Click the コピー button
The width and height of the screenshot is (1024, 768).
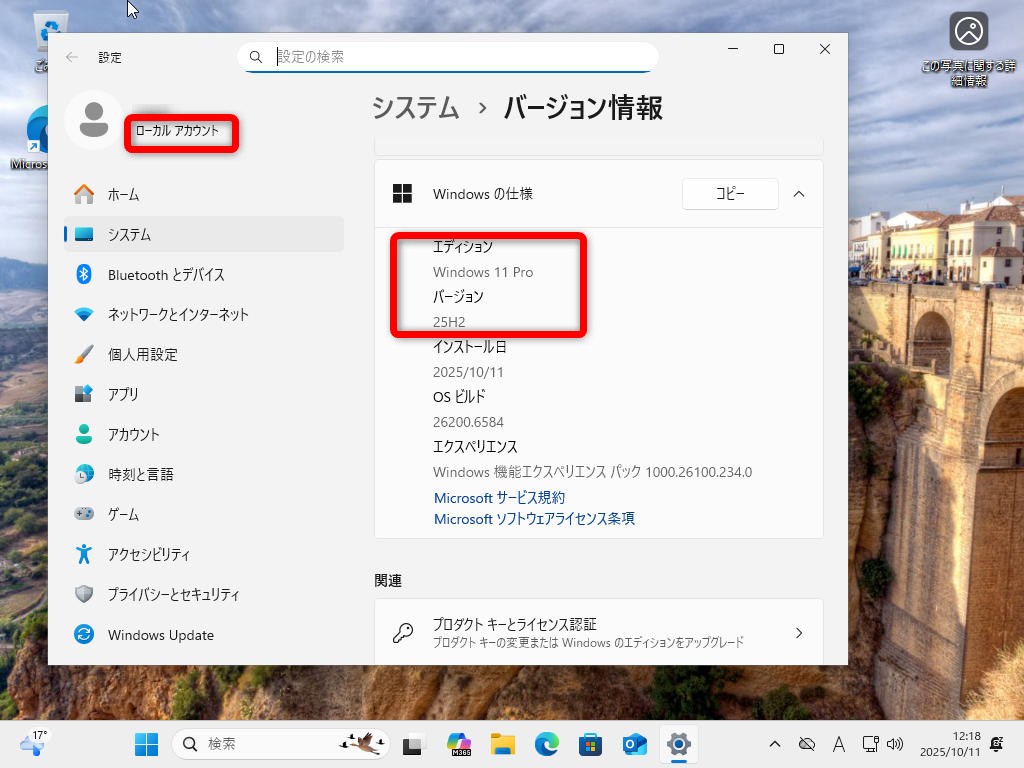tap(730, 194)
